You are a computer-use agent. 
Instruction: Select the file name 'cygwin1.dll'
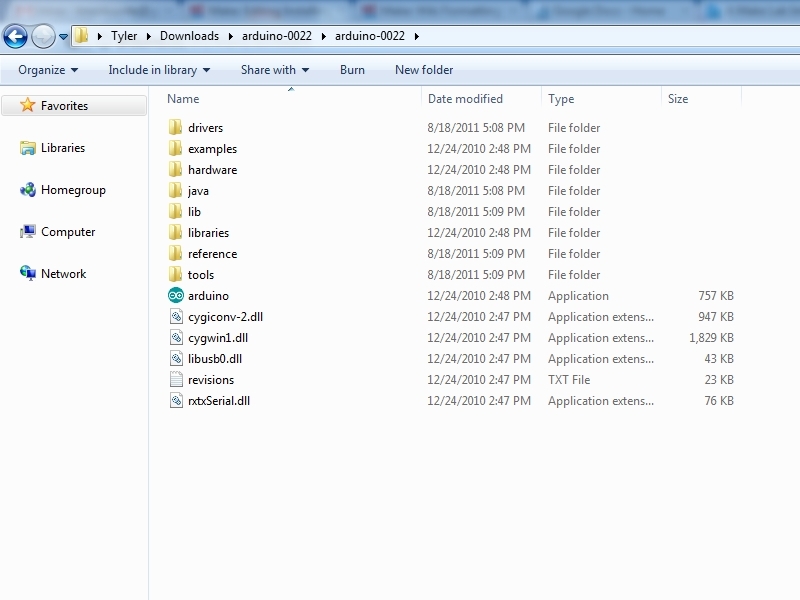(218, 338)
